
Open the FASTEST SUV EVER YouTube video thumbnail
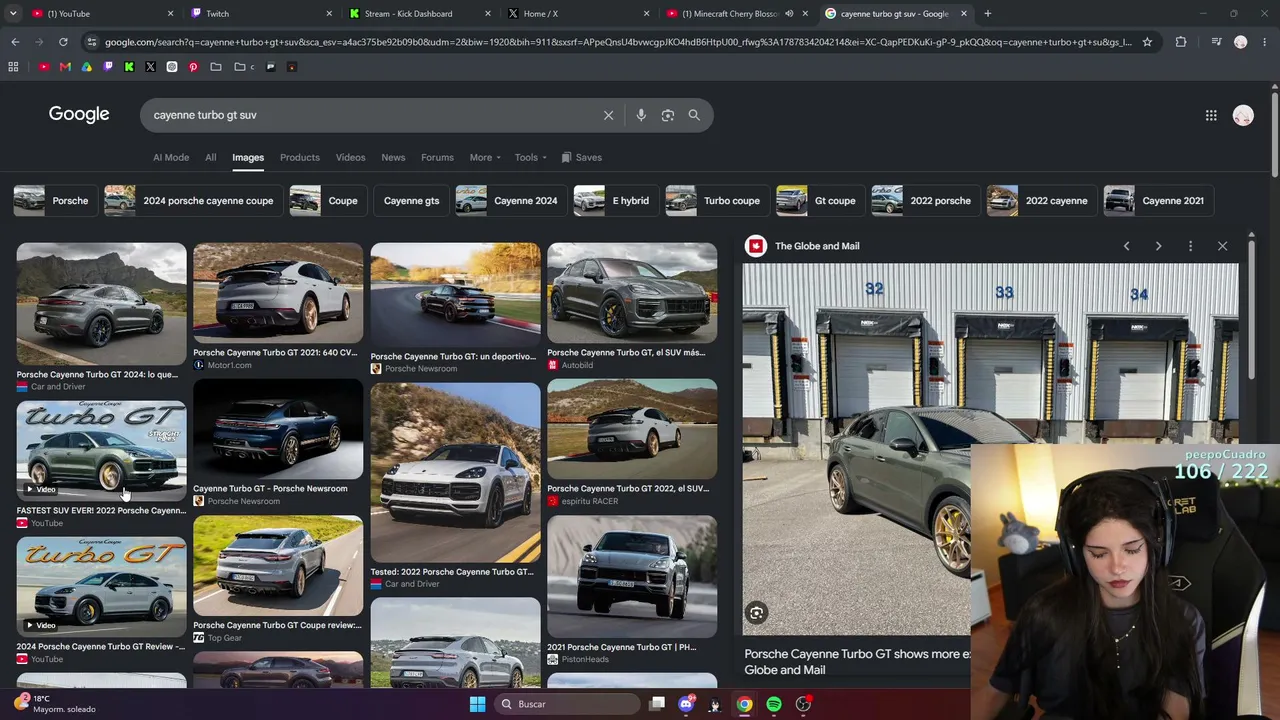tap(101, 451)
